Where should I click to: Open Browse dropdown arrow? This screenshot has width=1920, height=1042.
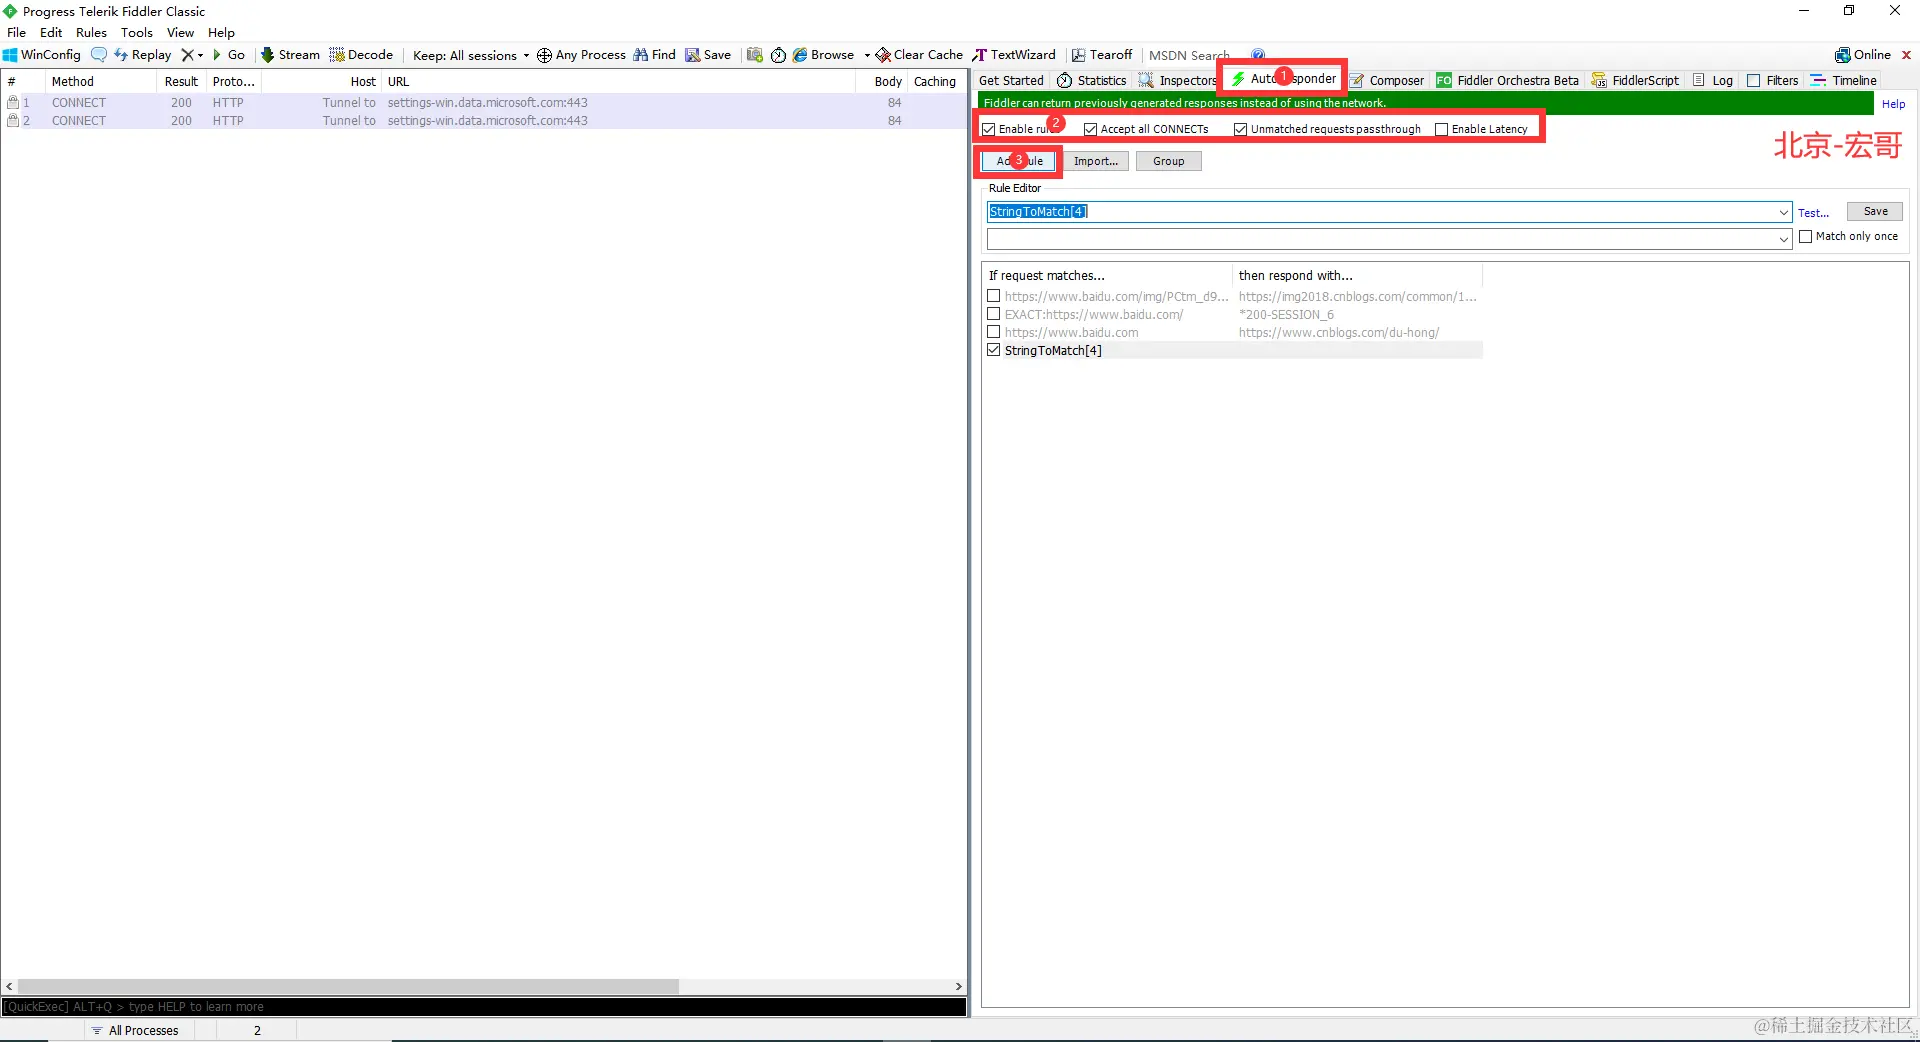pyautogui.click(x=867, y=55)
